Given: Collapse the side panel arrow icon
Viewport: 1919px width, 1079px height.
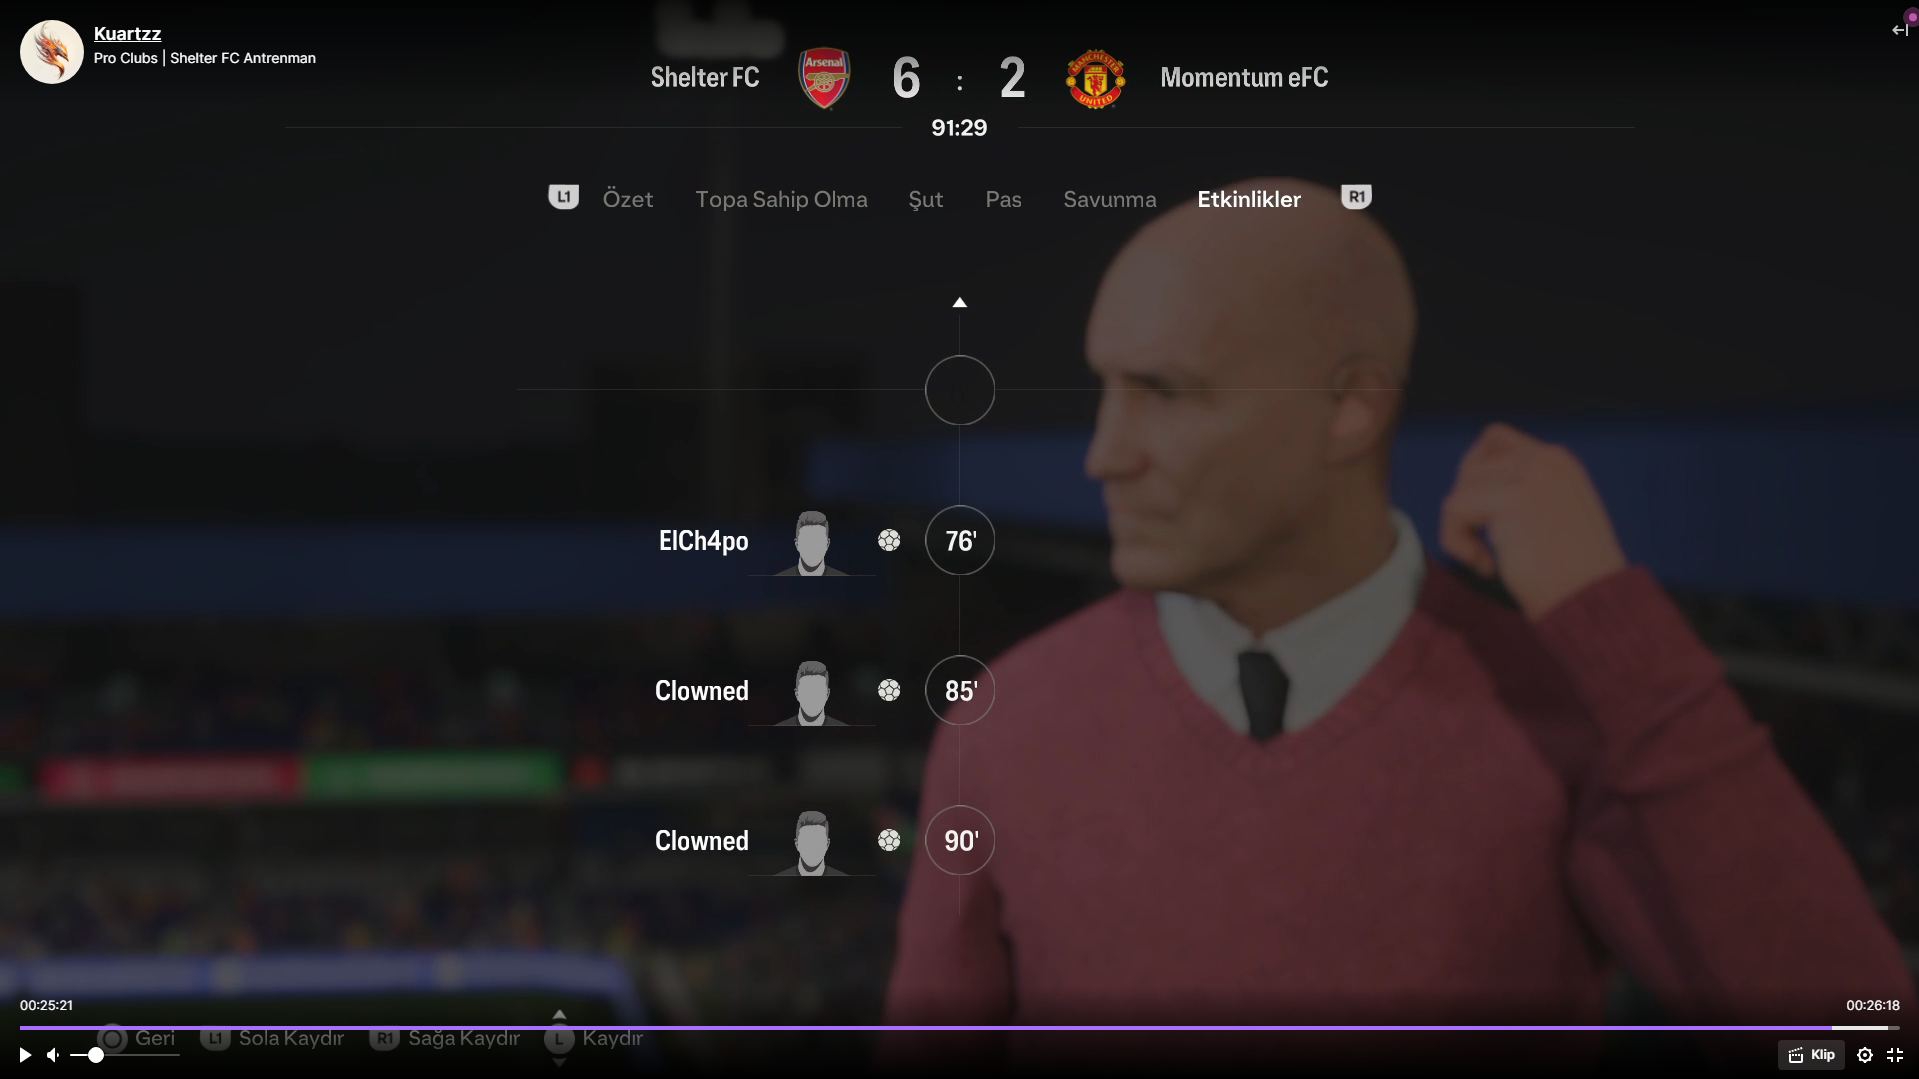Looking at the screenshot, I should click(x=1900, y=30).
